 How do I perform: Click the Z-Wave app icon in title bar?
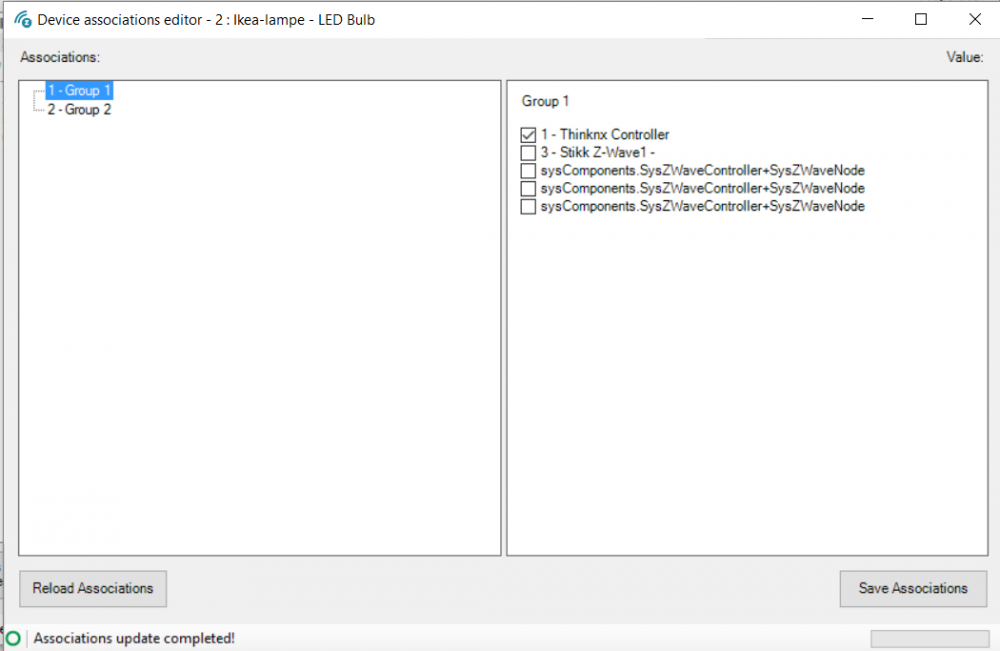pos(21,19)
